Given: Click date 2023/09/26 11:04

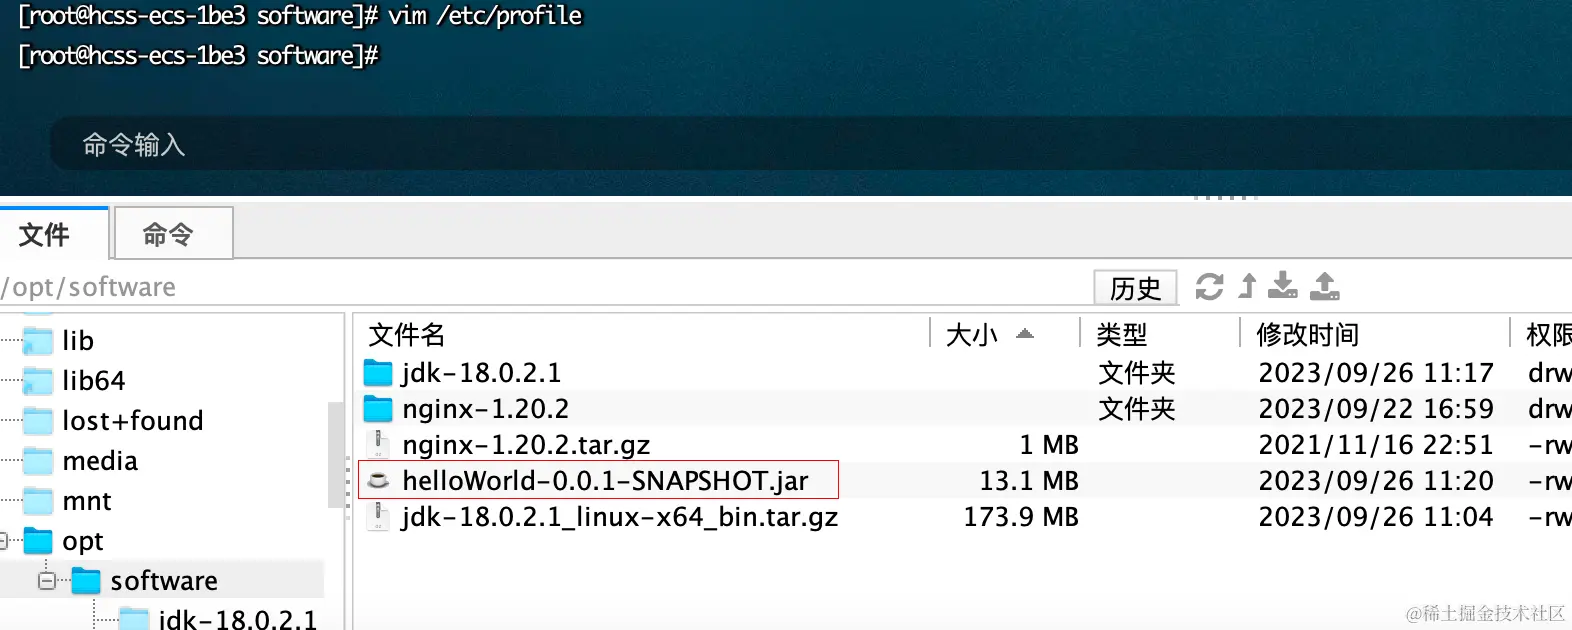Looking at the screenshot, I should pos(1376,517).
